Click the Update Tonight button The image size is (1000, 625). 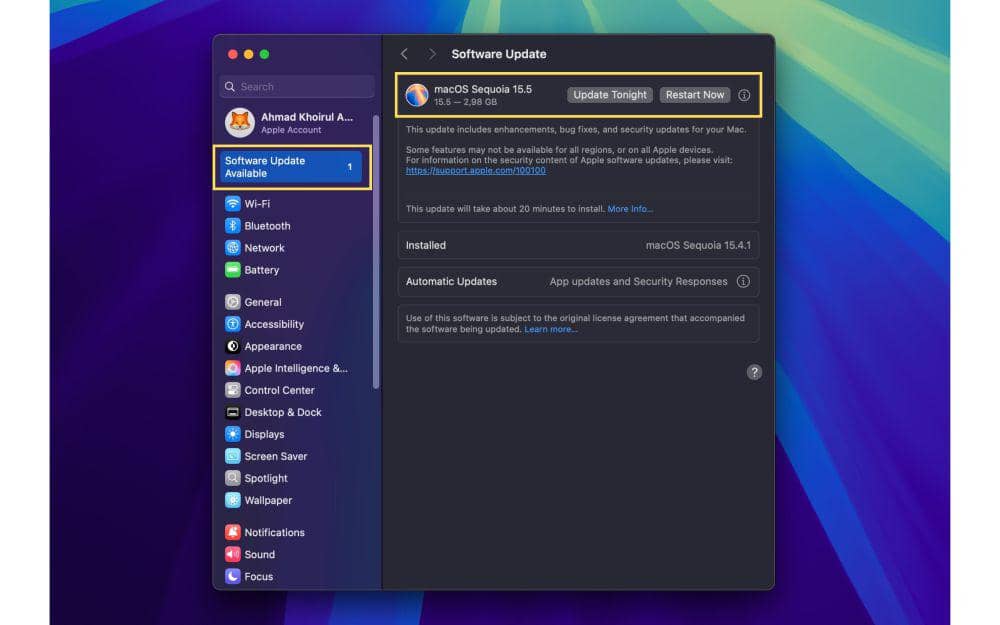610,95
